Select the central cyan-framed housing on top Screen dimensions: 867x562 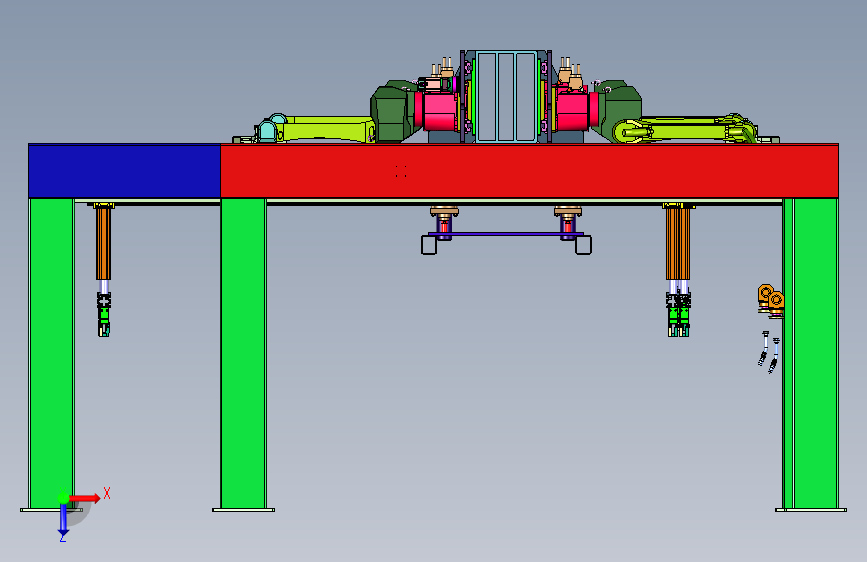[506, 96]
